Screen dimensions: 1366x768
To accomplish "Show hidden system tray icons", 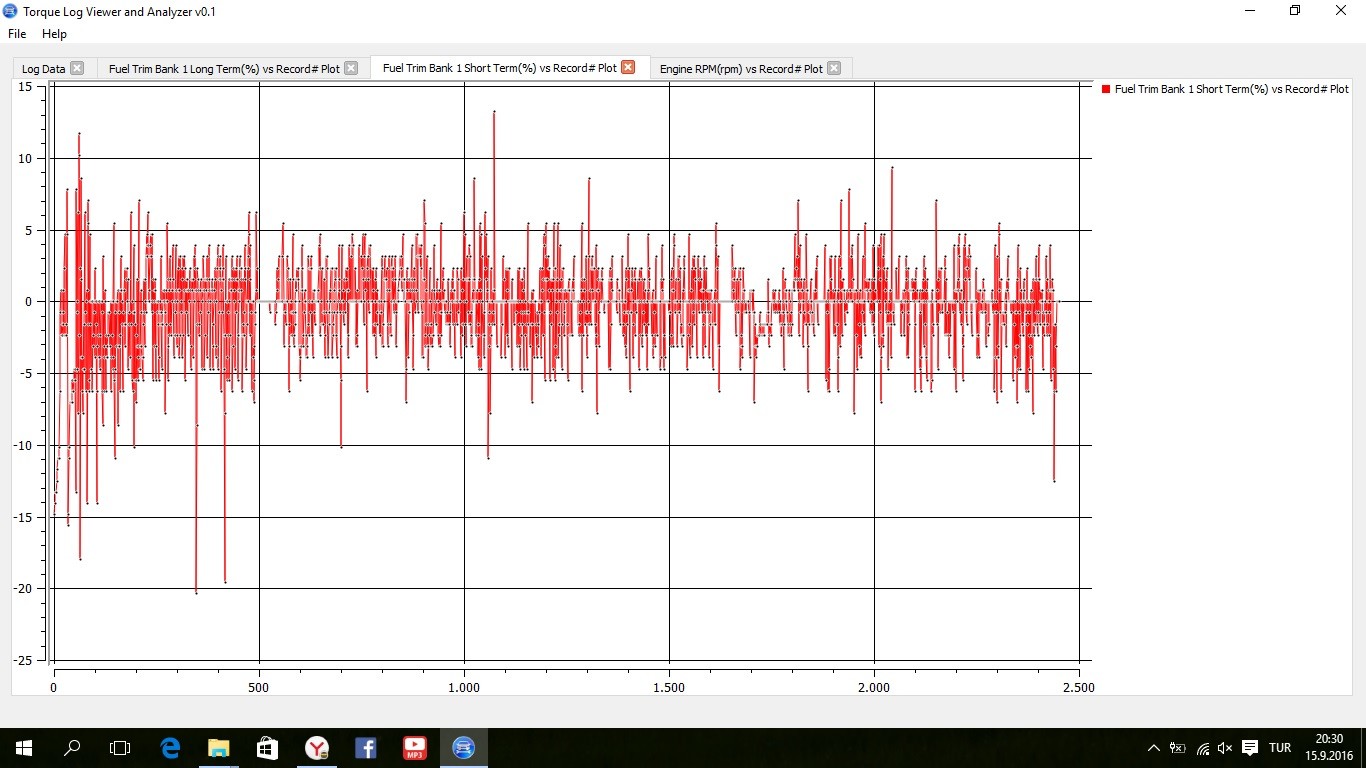I will [1153, 748].
